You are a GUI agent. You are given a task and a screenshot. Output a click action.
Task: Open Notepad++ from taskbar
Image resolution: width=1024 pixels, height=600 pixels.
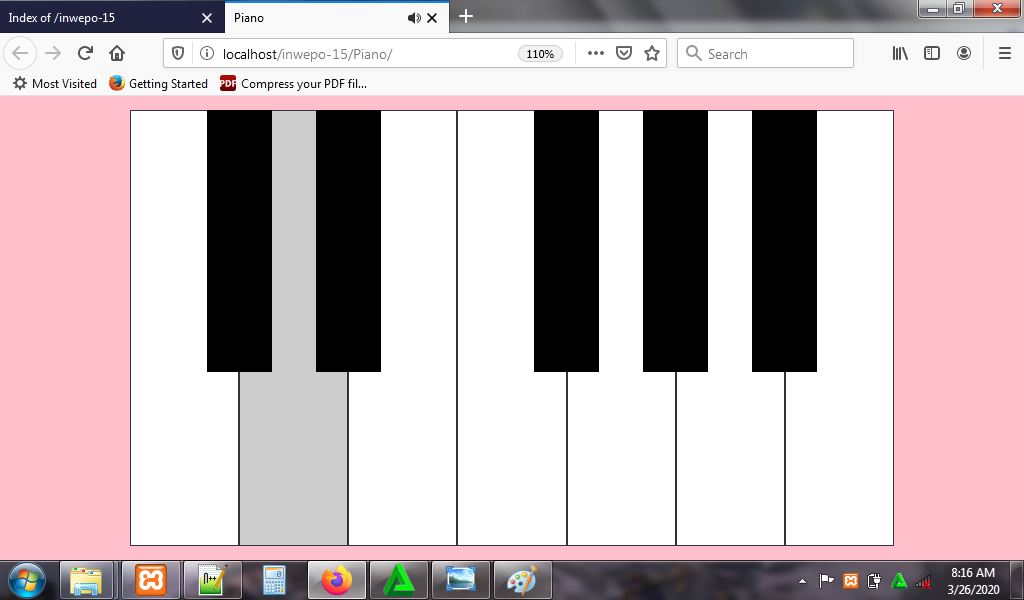coord(212,580)
